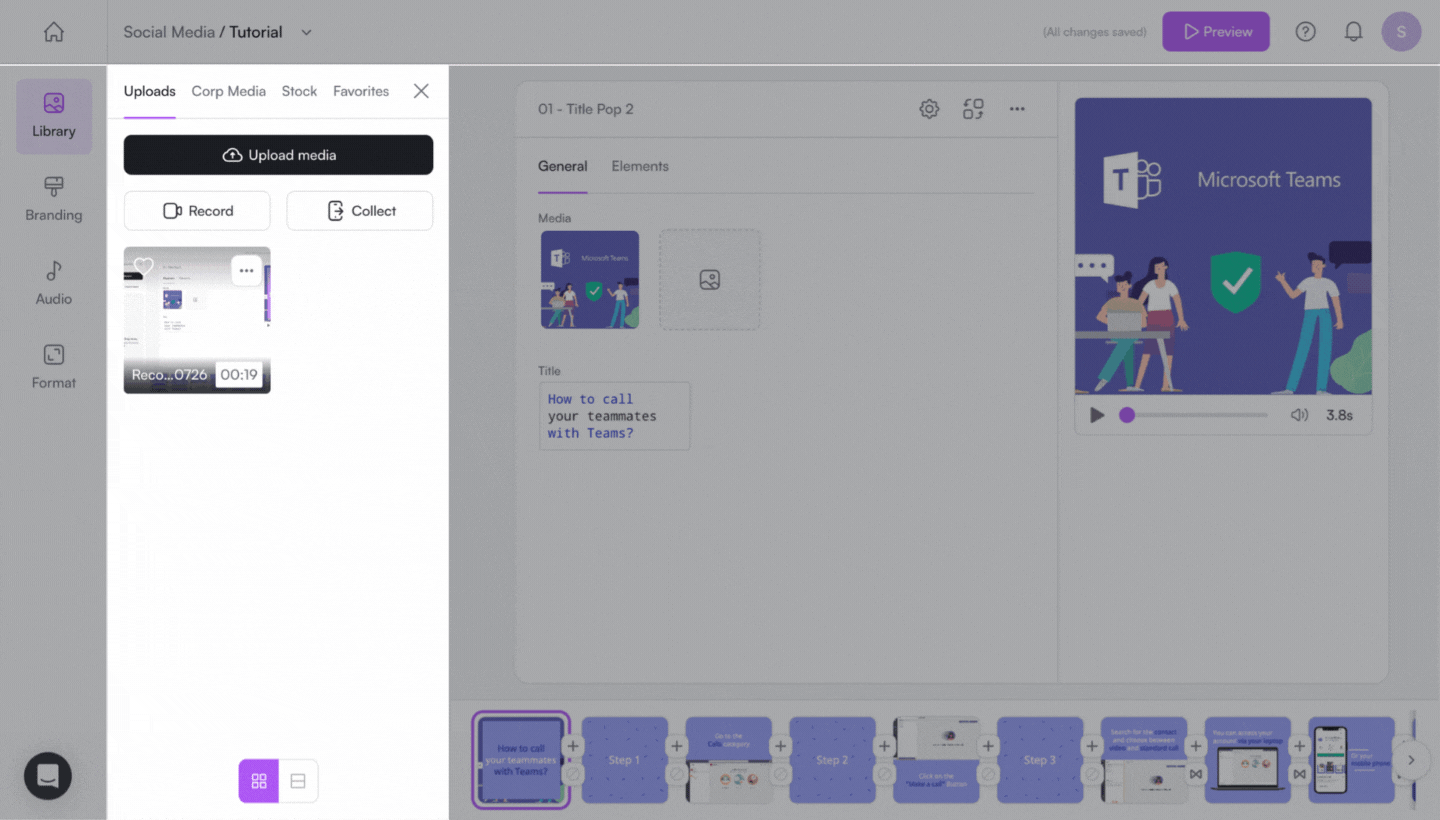The width and height of the screenshot is (1440, 820).
Task: Add scene after Step 2 scene
Action: pyautogui.click(x=884, y=746)
